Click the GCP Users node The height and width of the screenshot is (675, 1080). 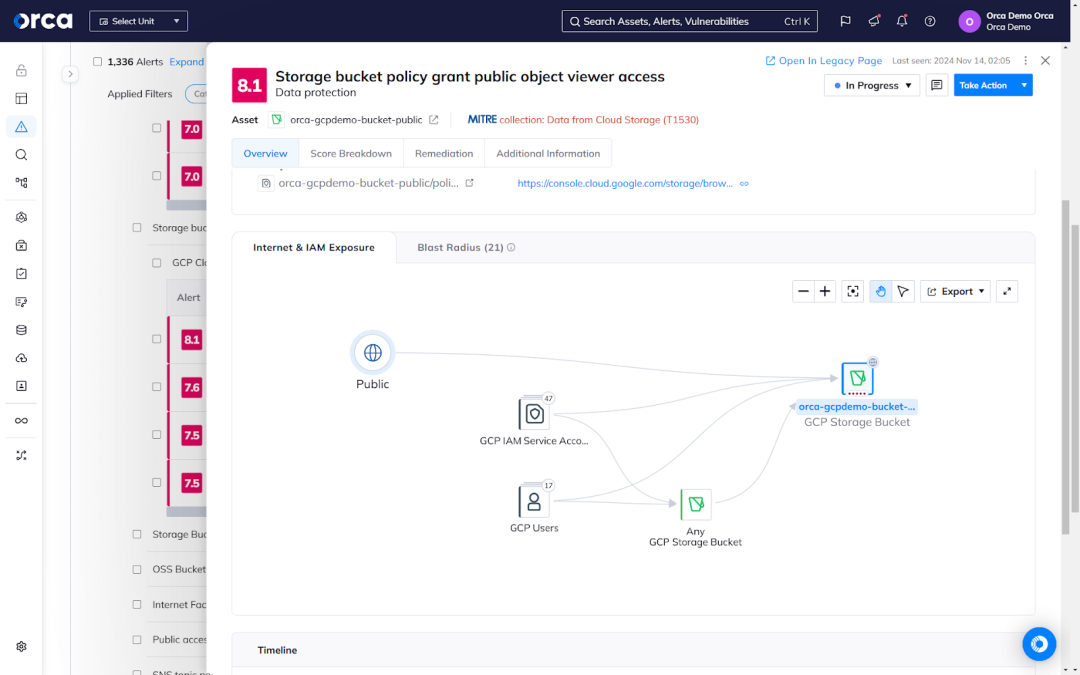click(534, 501)
